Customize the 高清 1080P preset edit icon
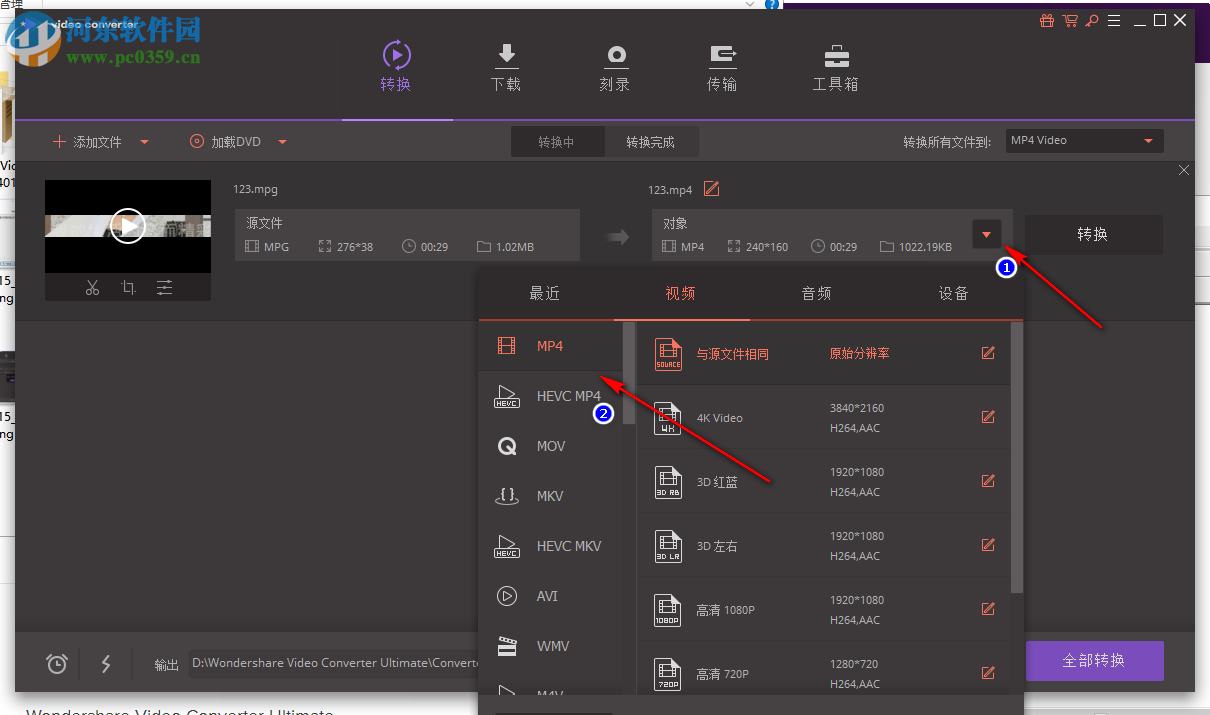This screenshot has width=1210, height=715. pos(988,609)
